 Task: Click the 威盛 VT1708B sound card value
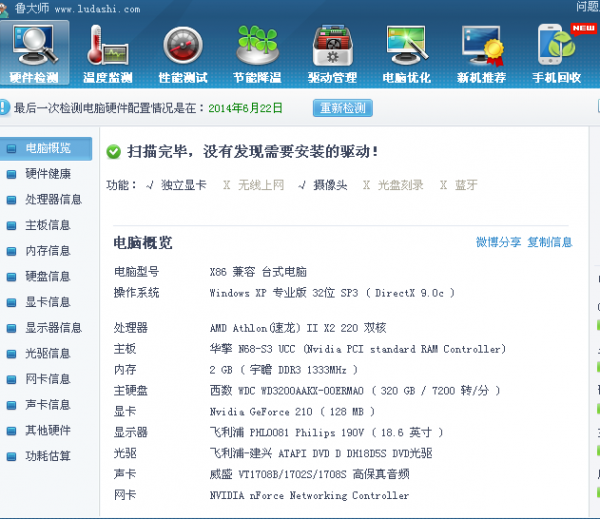(x=309, y=475)
